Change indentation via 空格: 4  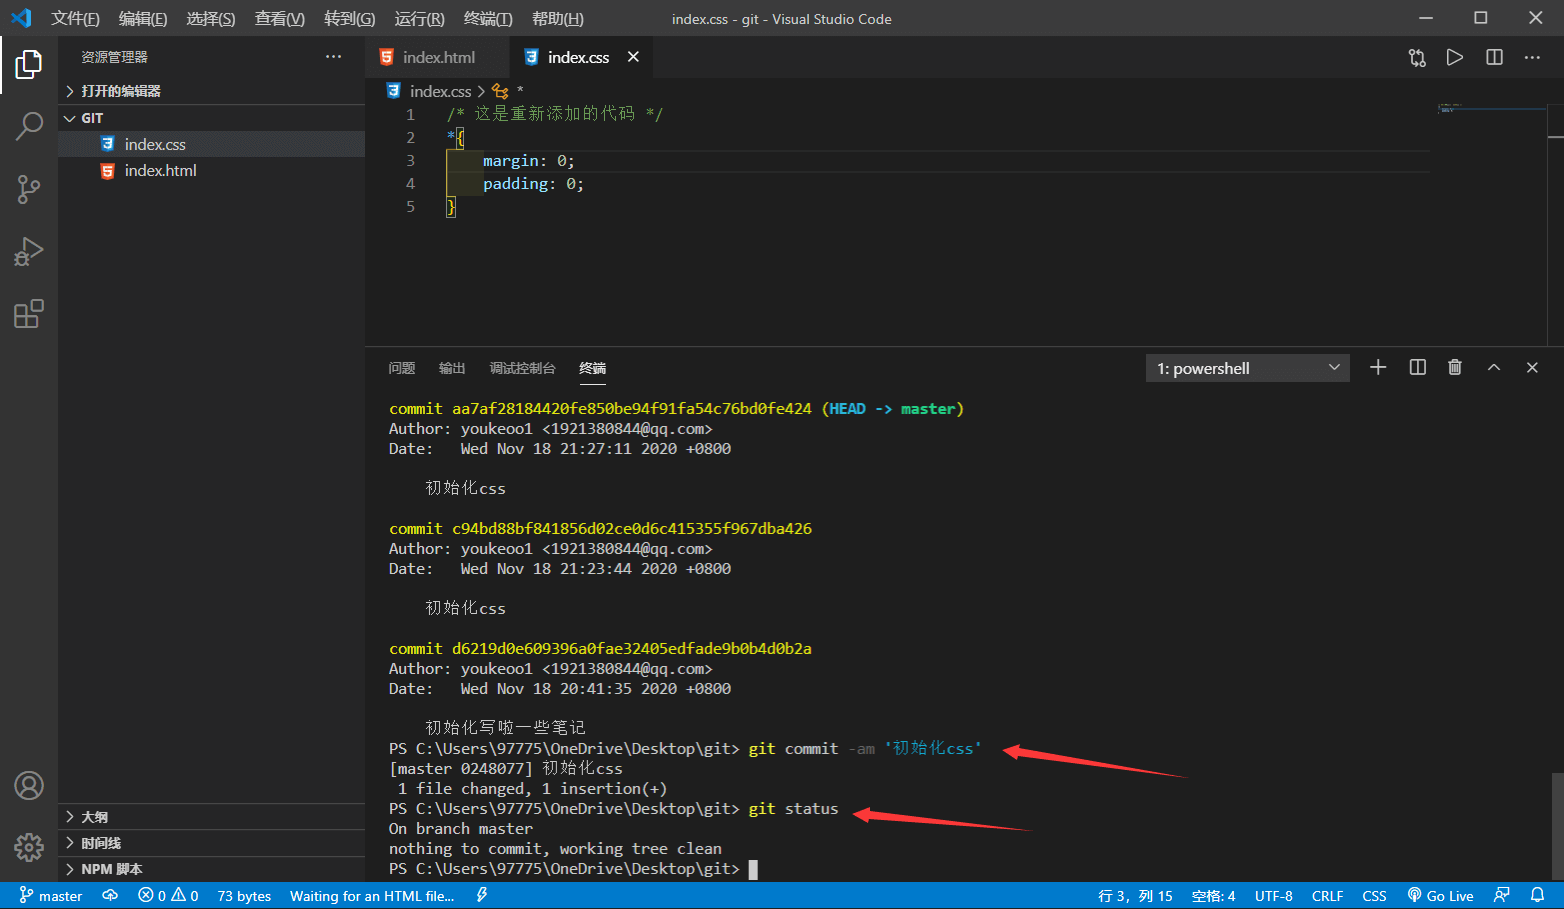pos(1213,896)
